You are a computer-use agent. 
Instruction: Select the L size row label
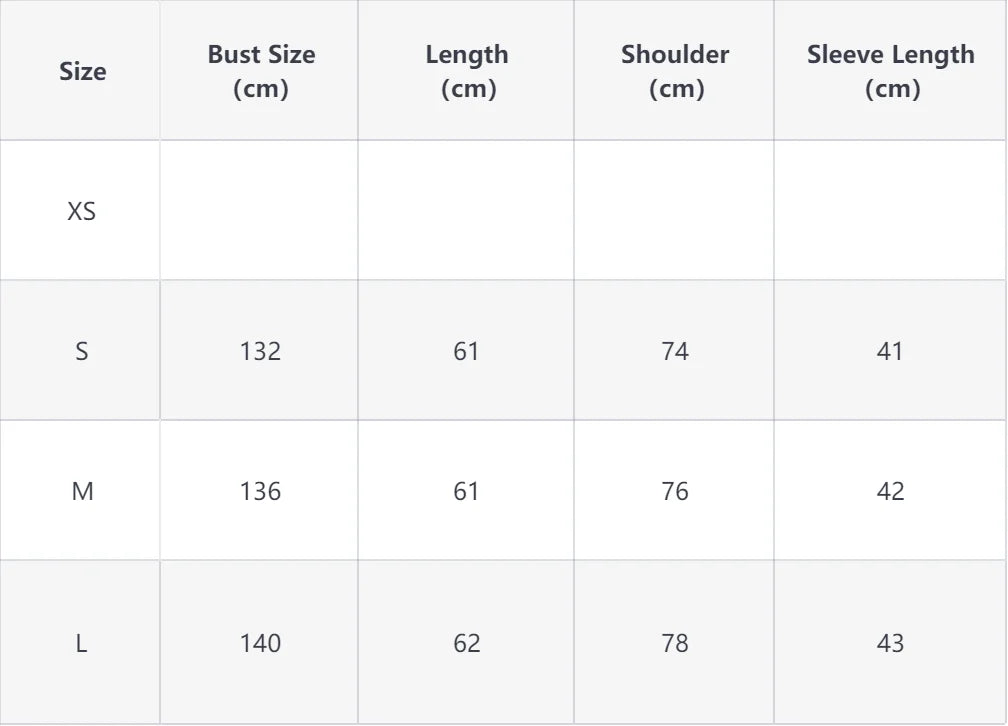click(82, 642)
